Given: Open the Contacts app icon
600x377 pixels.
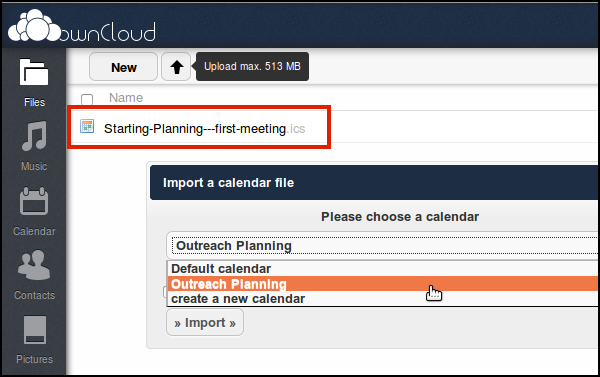Looking at the screenshot, I should tap(34, 265).
